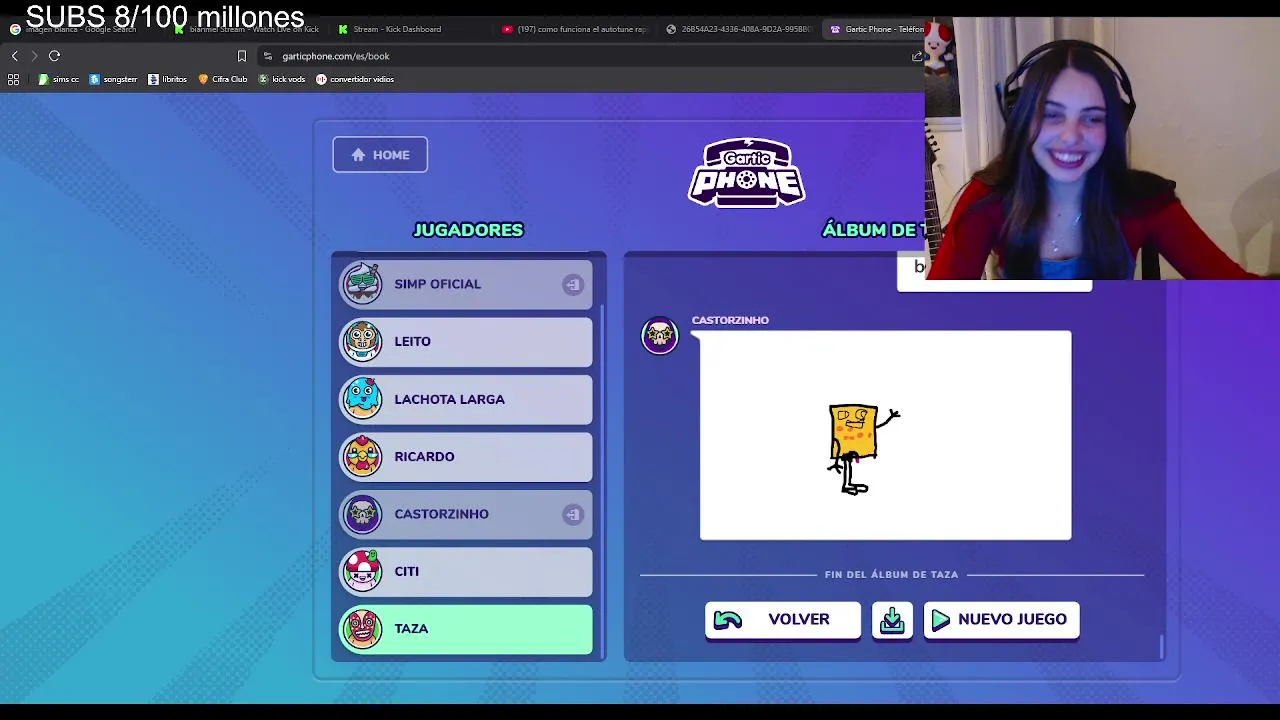
Task: Open the sims cc bookmark
Action: 59,79
